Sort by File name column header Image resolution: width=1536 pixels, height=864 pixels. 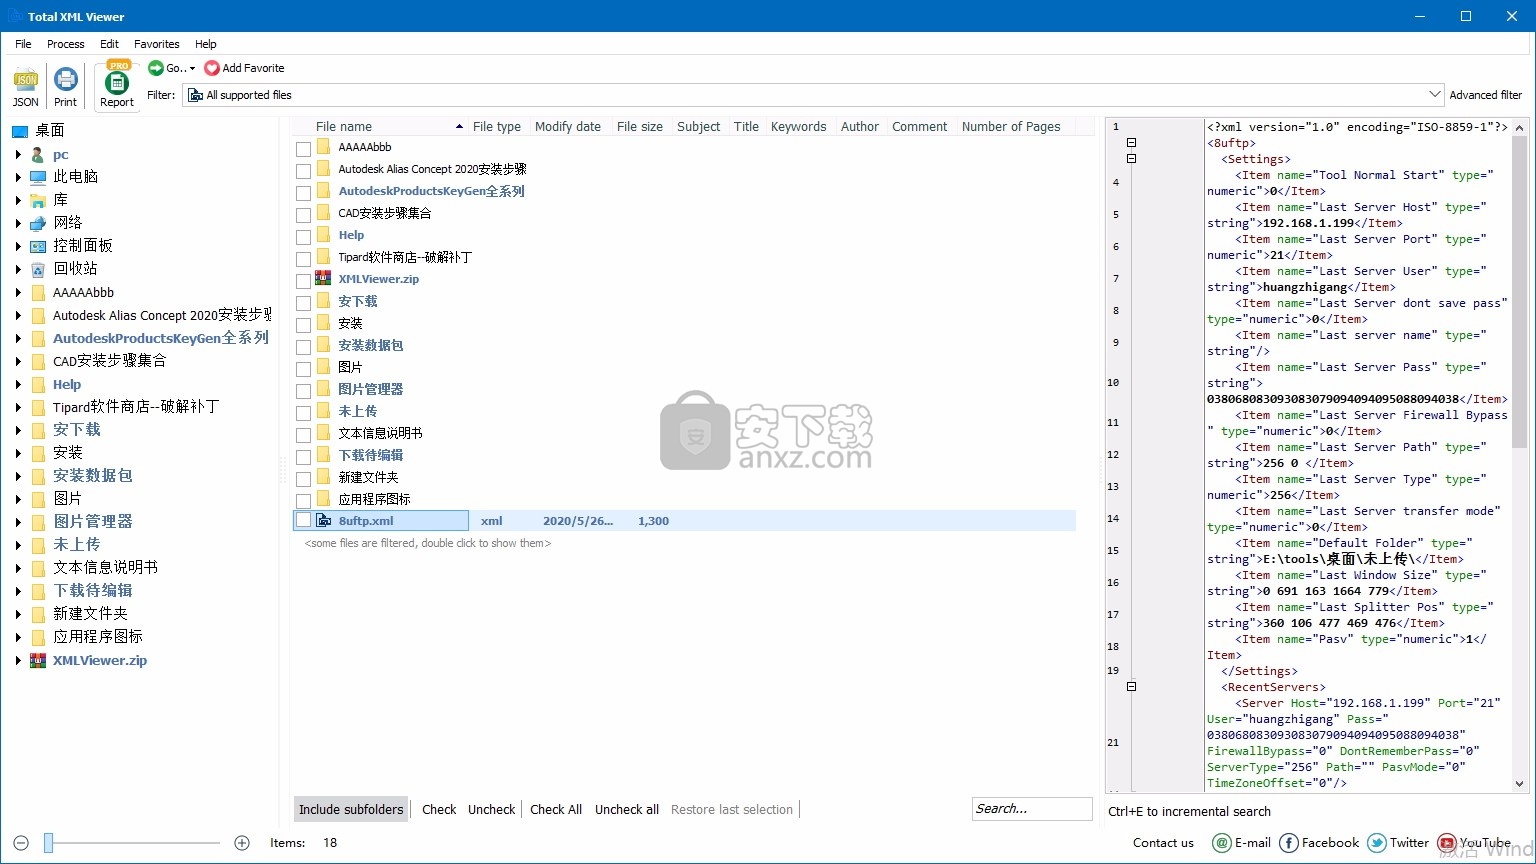coord(381,126)
